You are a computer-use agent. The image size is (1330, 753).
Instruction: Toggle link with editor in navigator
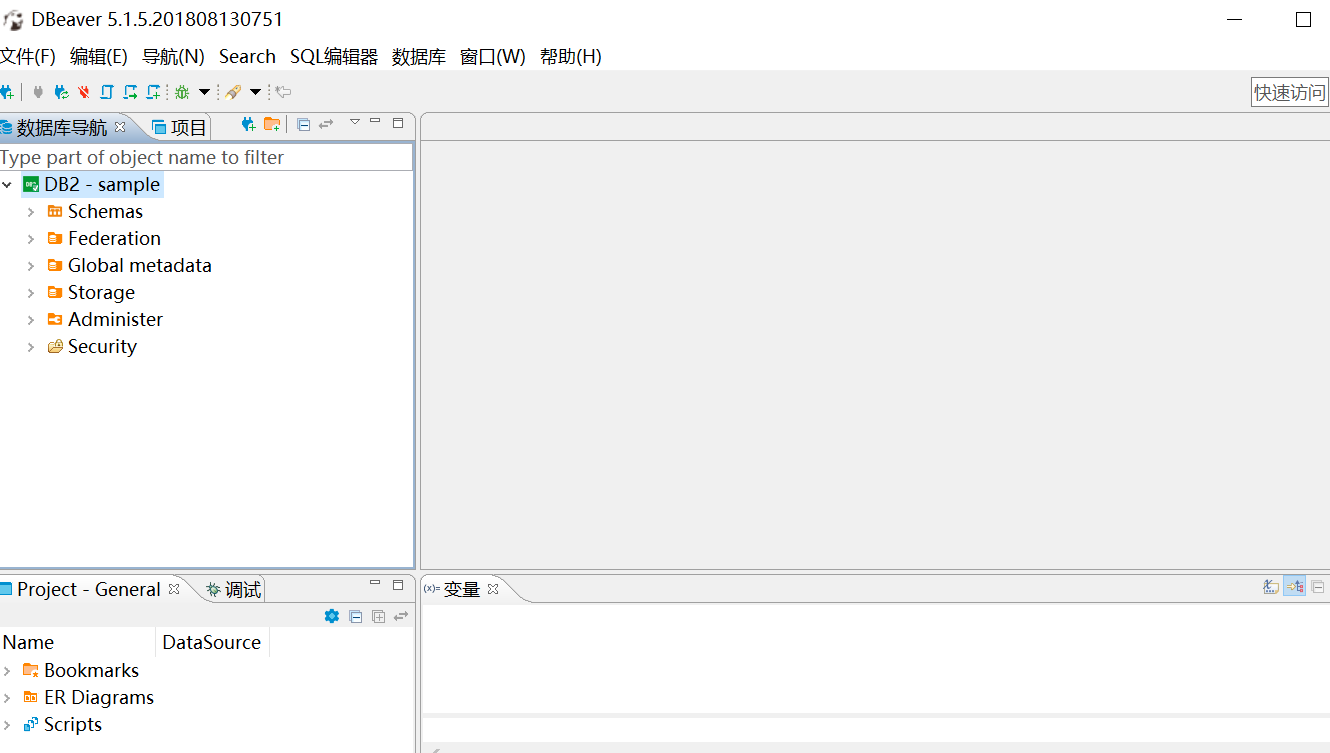click(x=326, y=124)
